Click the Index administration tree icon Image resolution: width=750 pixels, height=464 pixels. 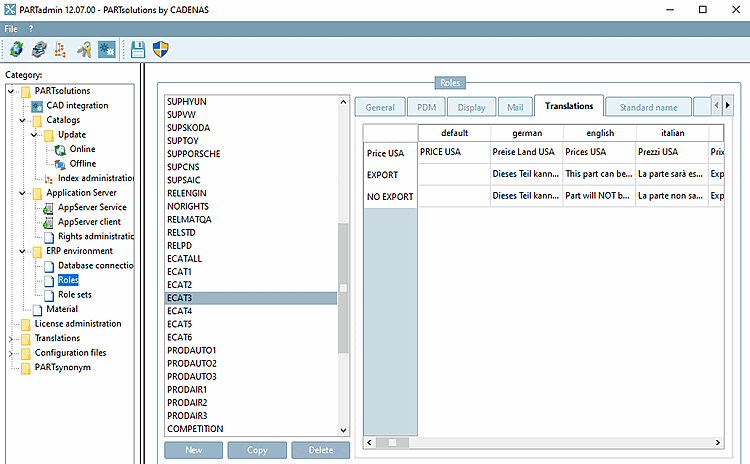49,179
